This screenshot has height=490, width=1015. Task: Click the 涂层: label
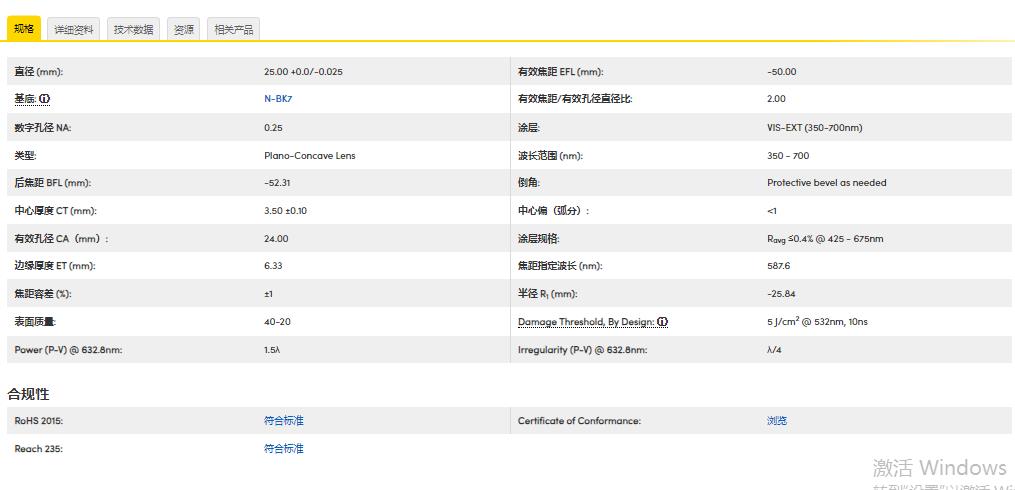pyautogui.click(x=529, y=128)
